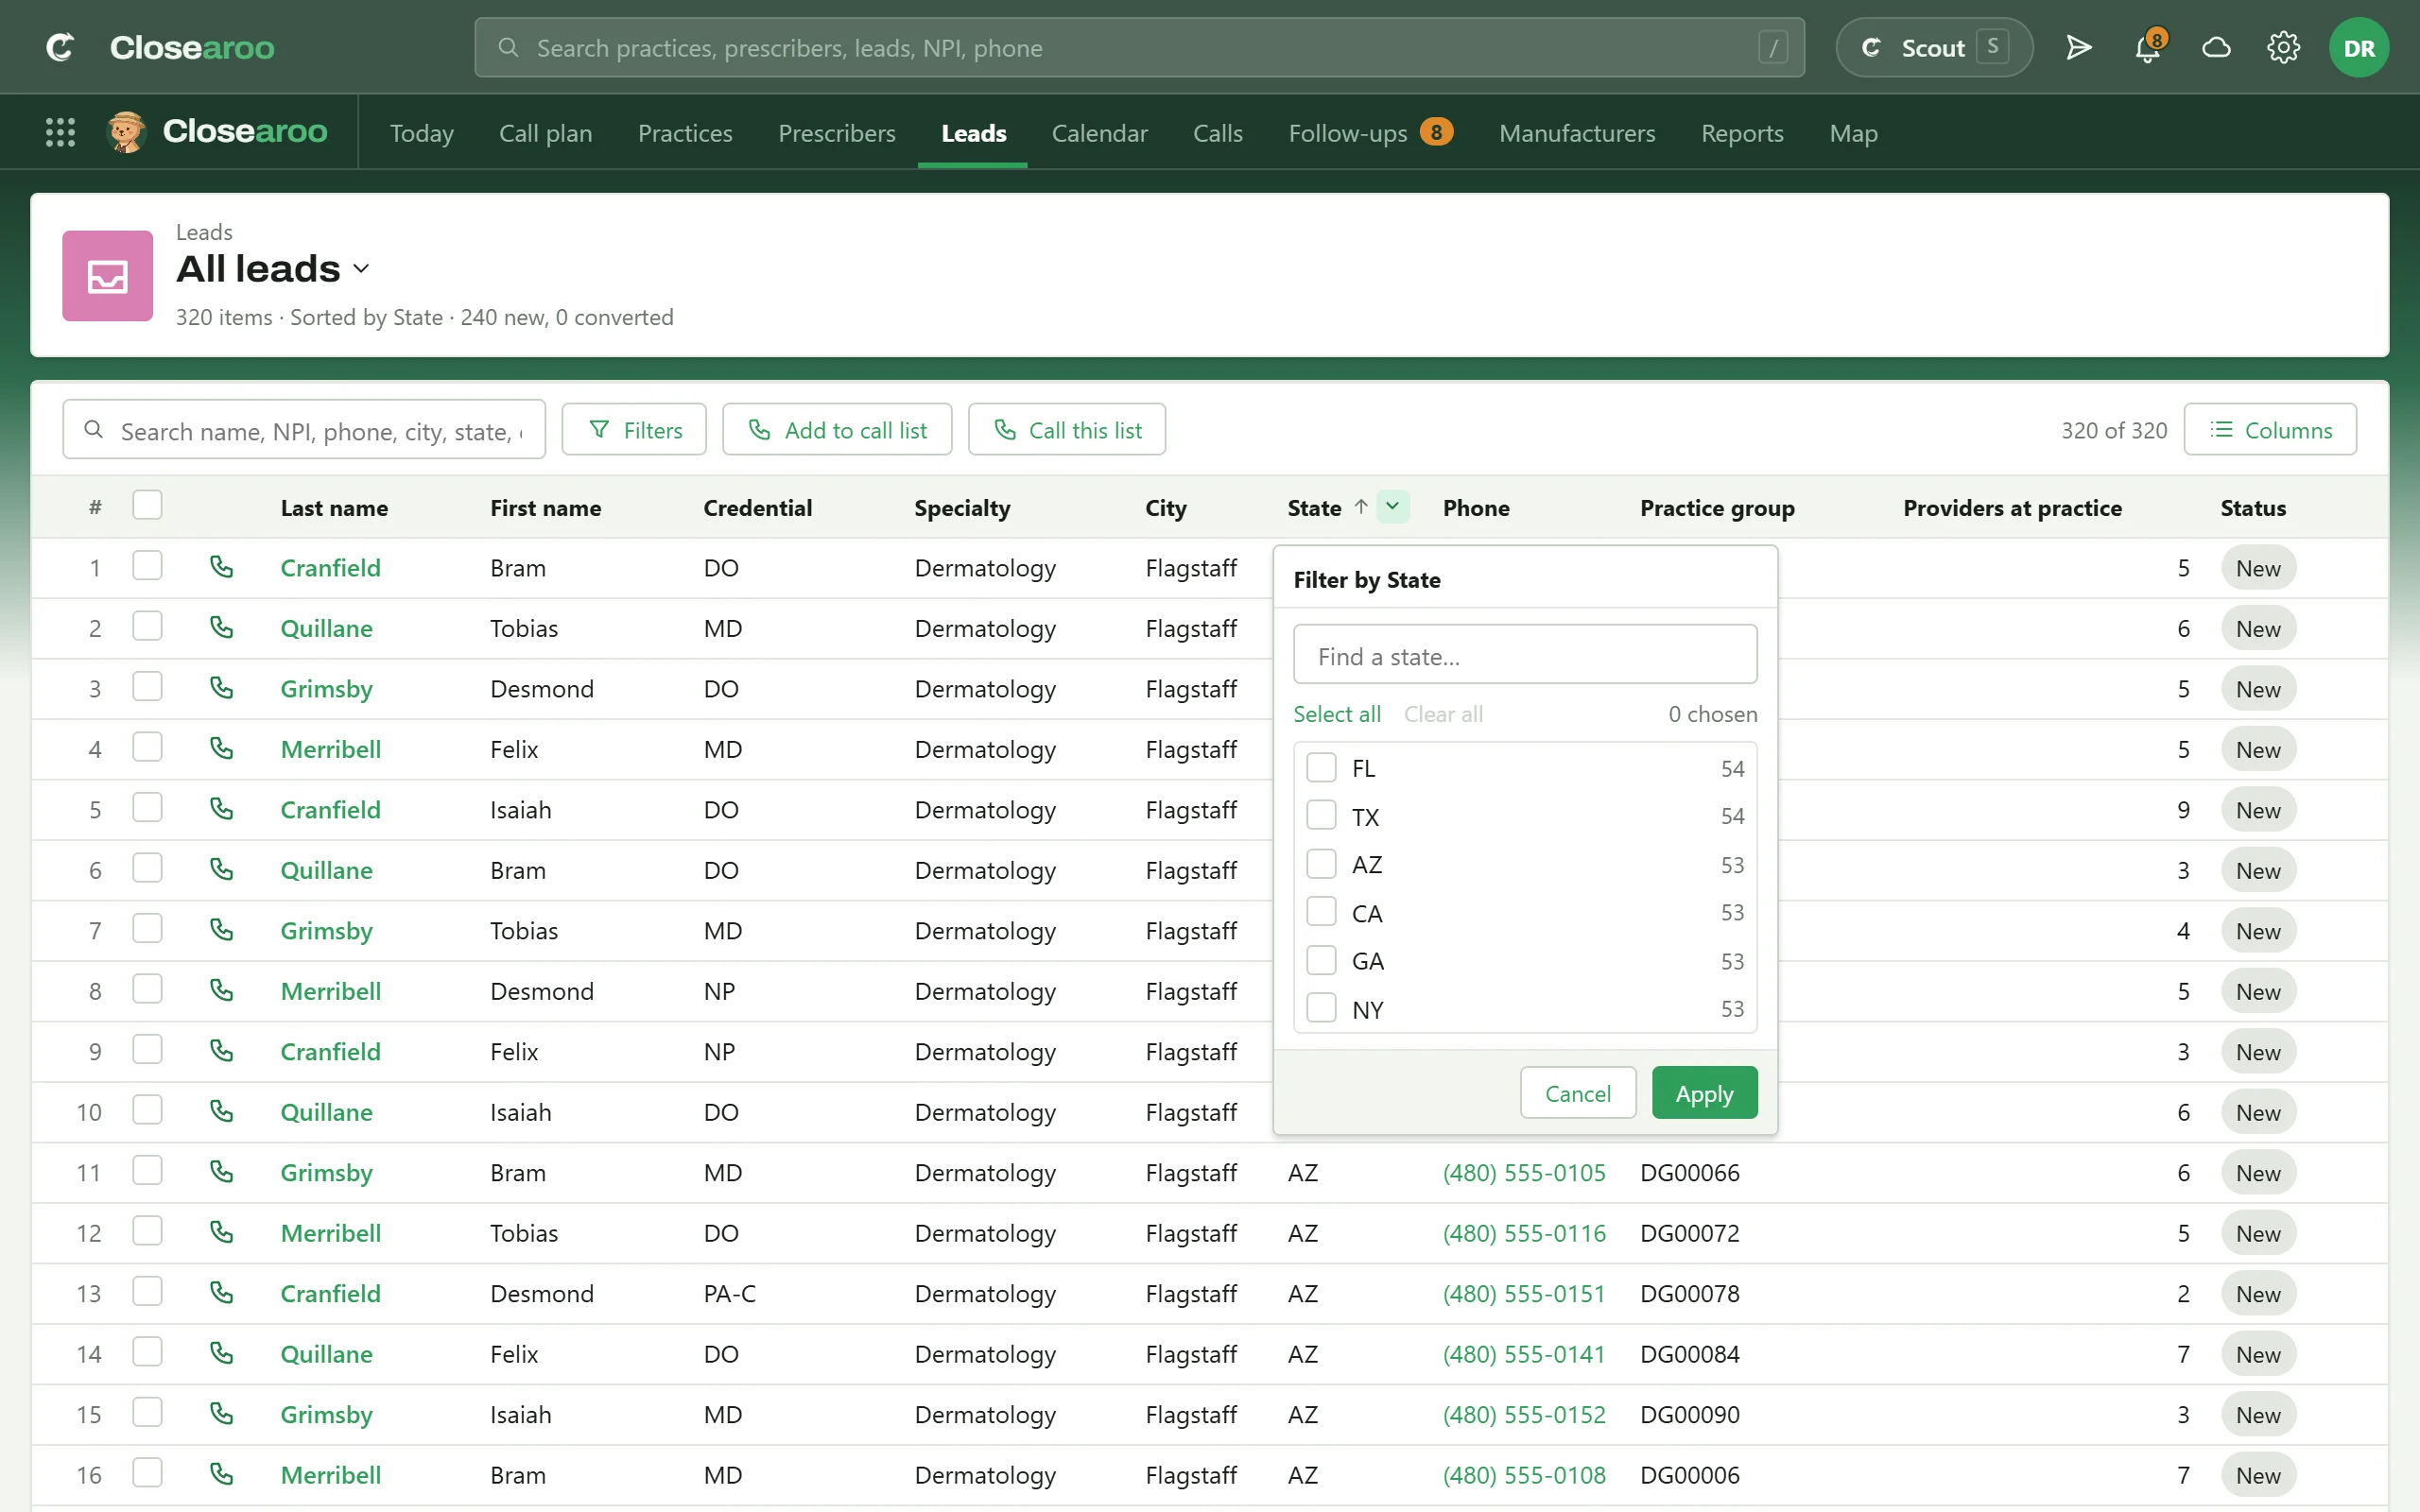Click phone icon in row 11 Grimsby Bram
Screen dimensions: 2420x1512
pos(221,1172)
